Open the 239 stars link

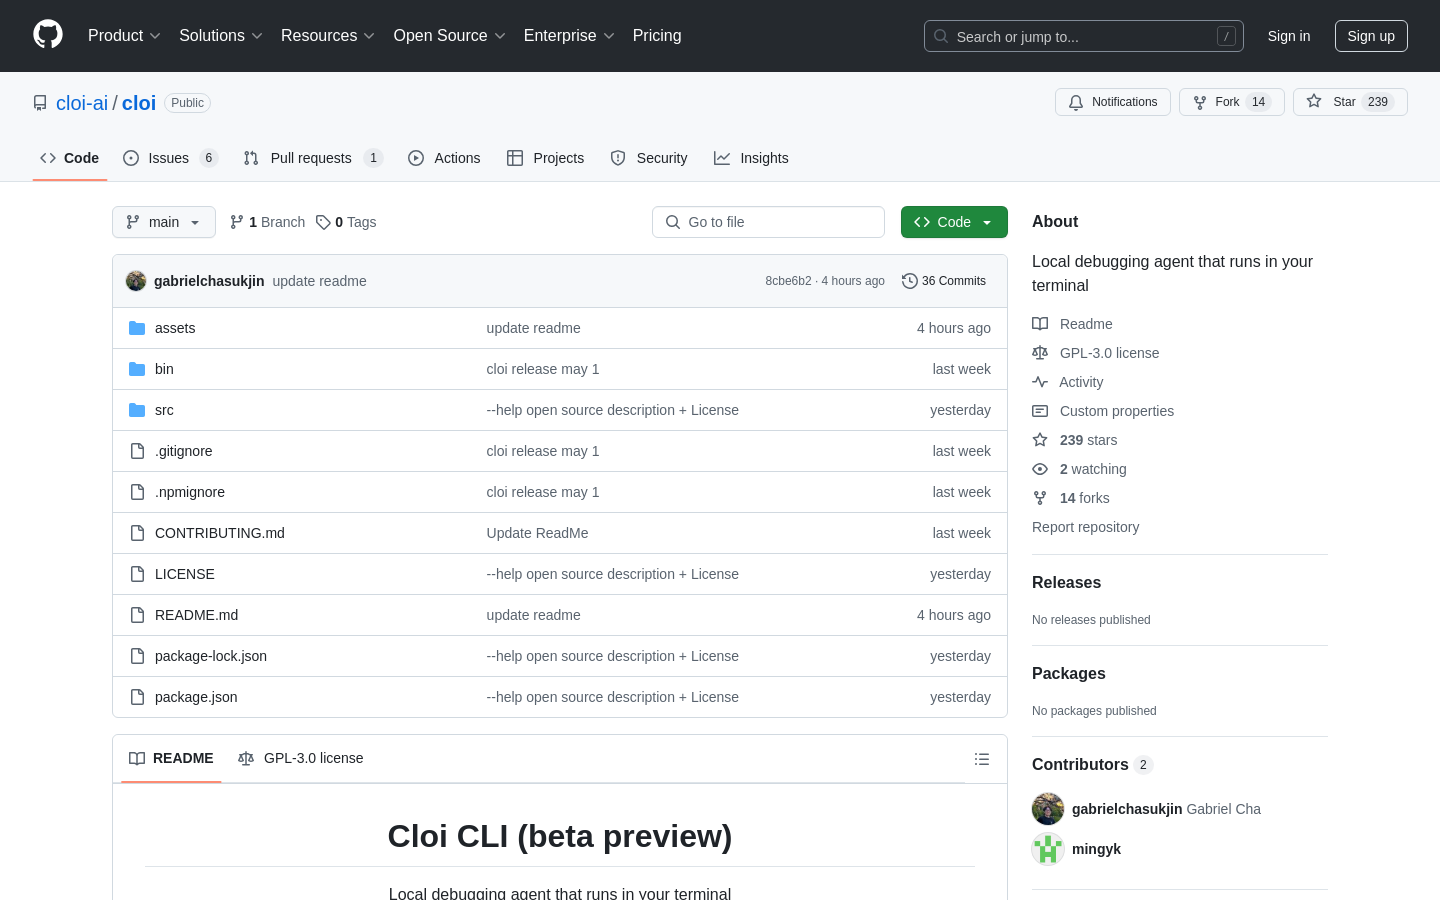pos(1088,440)
